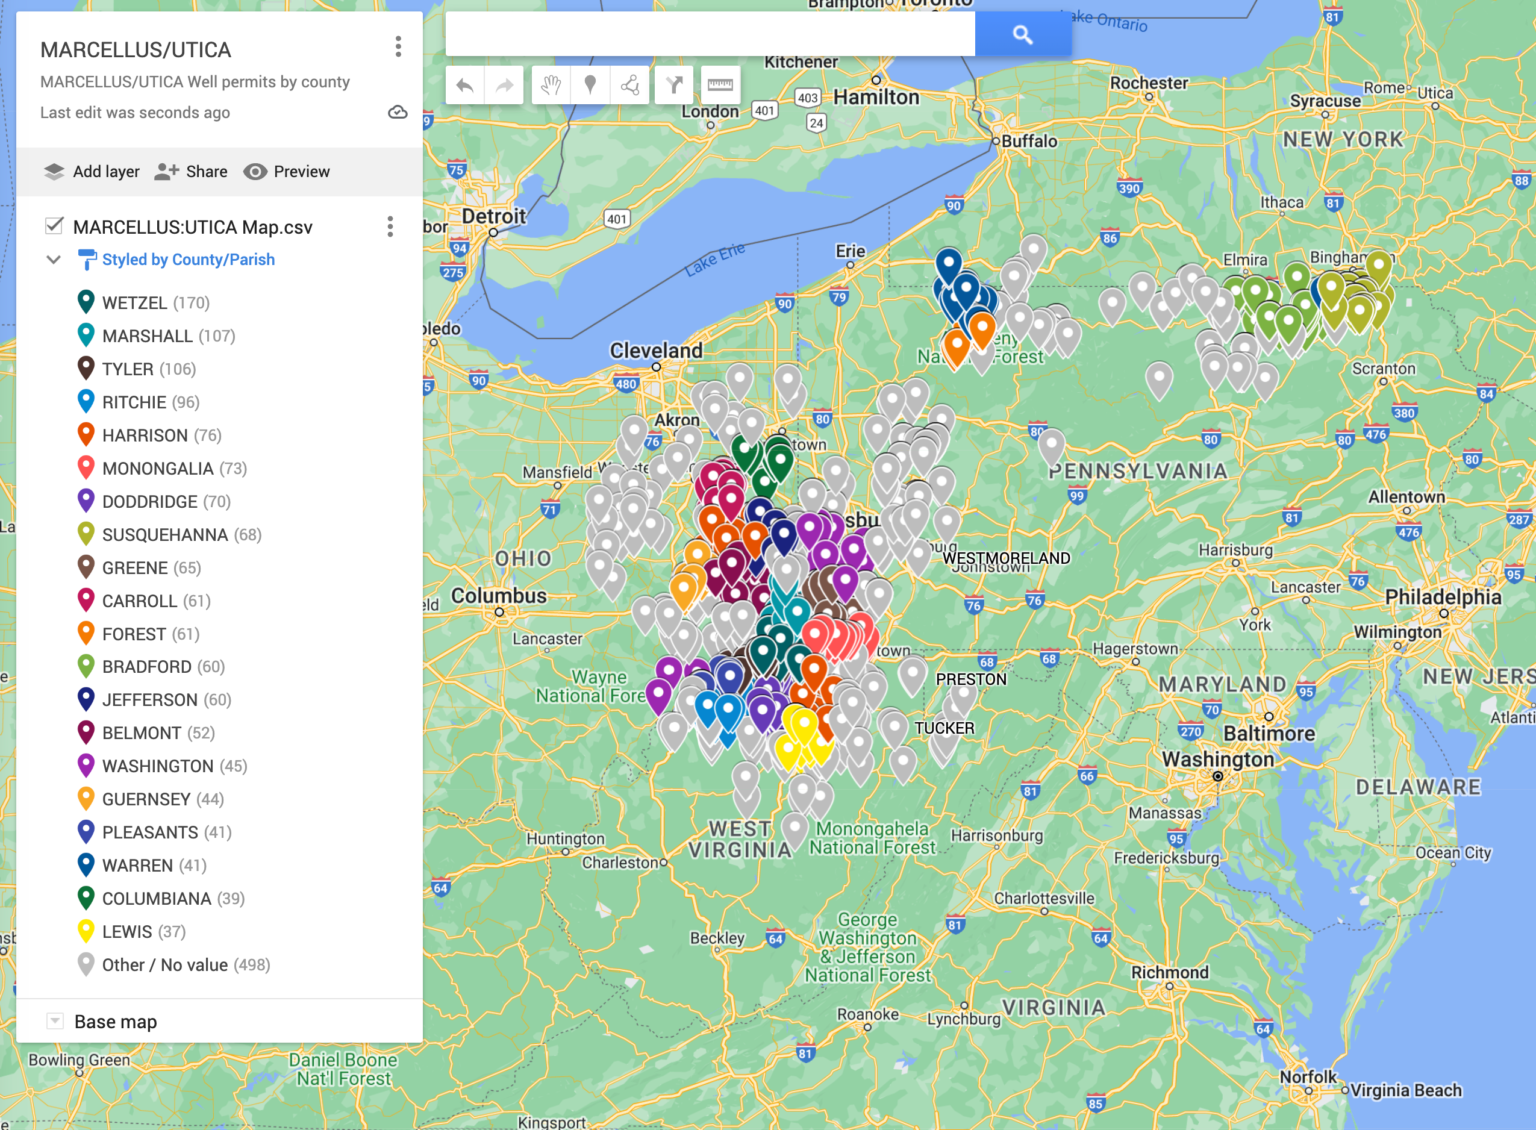Open the map's three-dot options menu
Image resolution: width=1536 pixels, height=1130 pixels.
(x=398, y=46)
